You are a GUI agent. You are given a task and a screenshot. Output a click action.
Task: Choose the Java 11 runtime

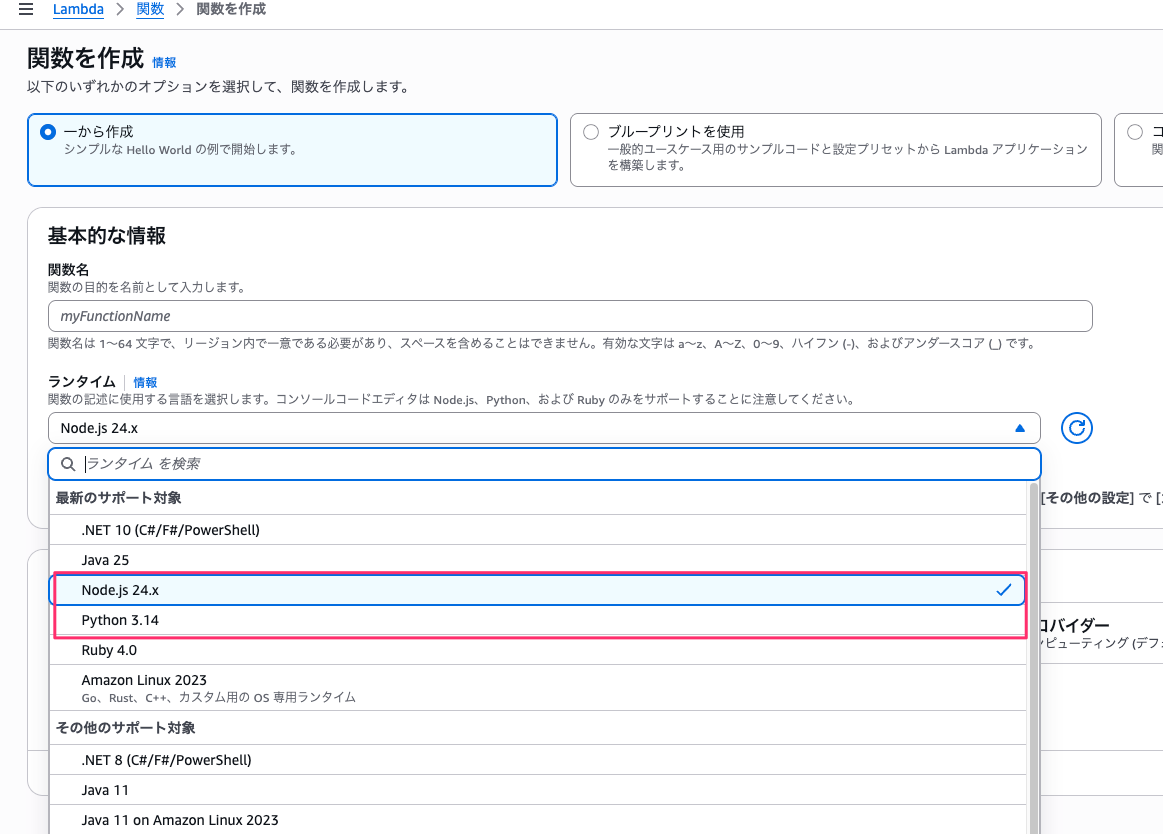pyautogui.click(x=538, y=790)
